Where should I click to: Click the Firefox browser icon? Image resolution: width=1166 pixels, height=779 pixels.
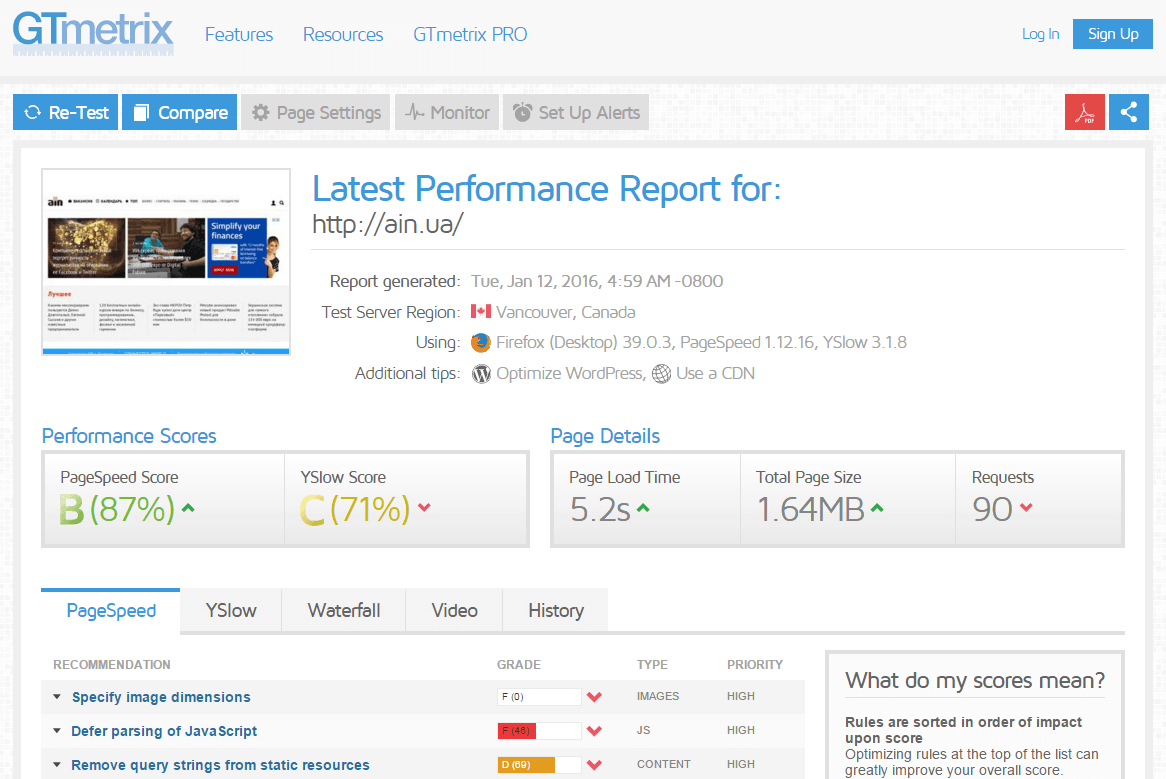click(x=481, y=342)
